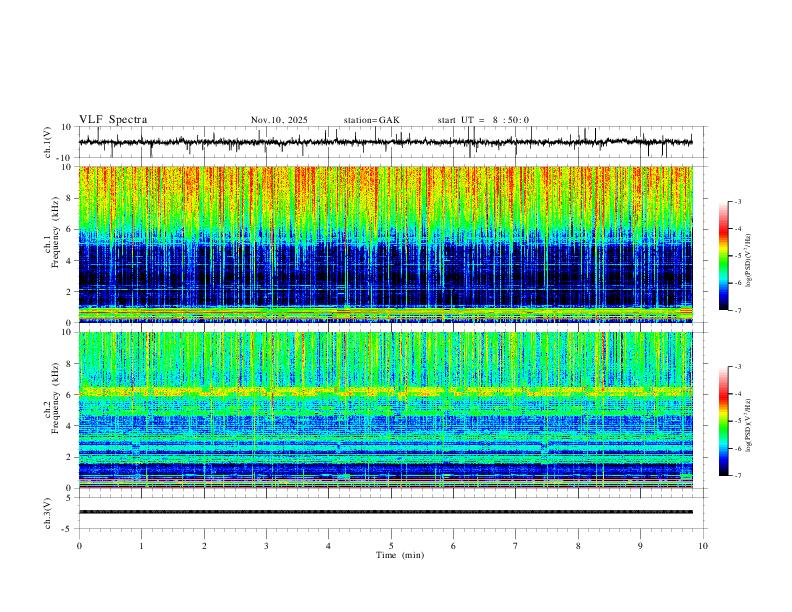Click time axis tick label 6

pyautogui.click(x=454, y=546)
